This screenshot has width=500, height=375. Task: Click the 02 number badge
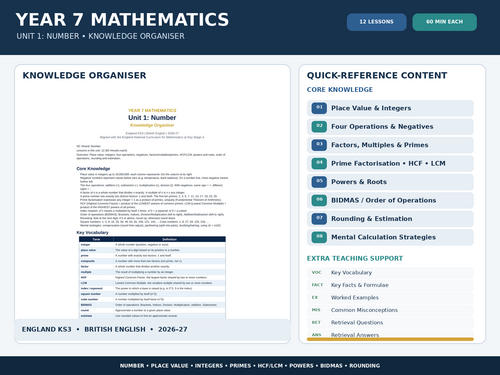tap(319, 126)
